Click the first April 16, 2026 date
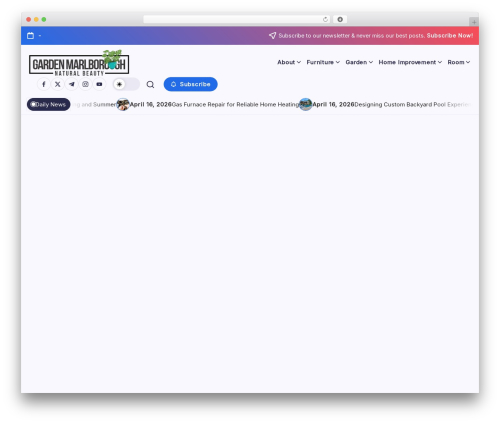The width and height of the screenshot is (500, 423). point(150,105)
